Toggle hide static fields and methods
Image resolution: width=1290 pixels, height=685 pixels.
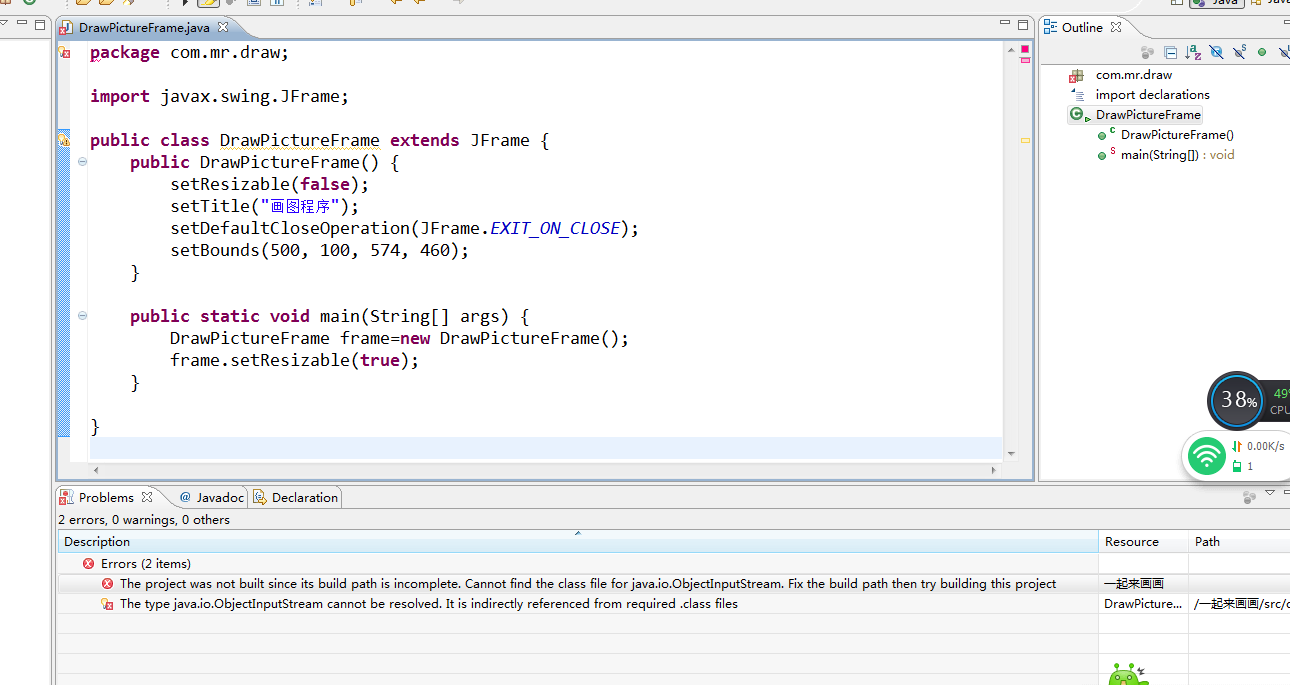pyautogui.click(x=1239, y=52)
